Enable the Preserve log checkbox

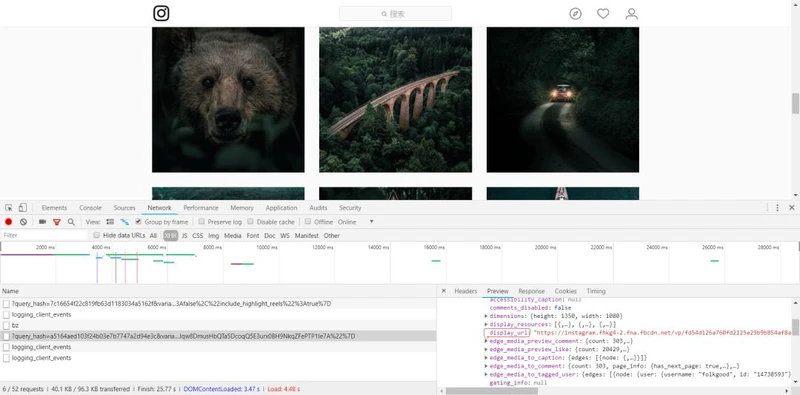[x=202, y=221]
